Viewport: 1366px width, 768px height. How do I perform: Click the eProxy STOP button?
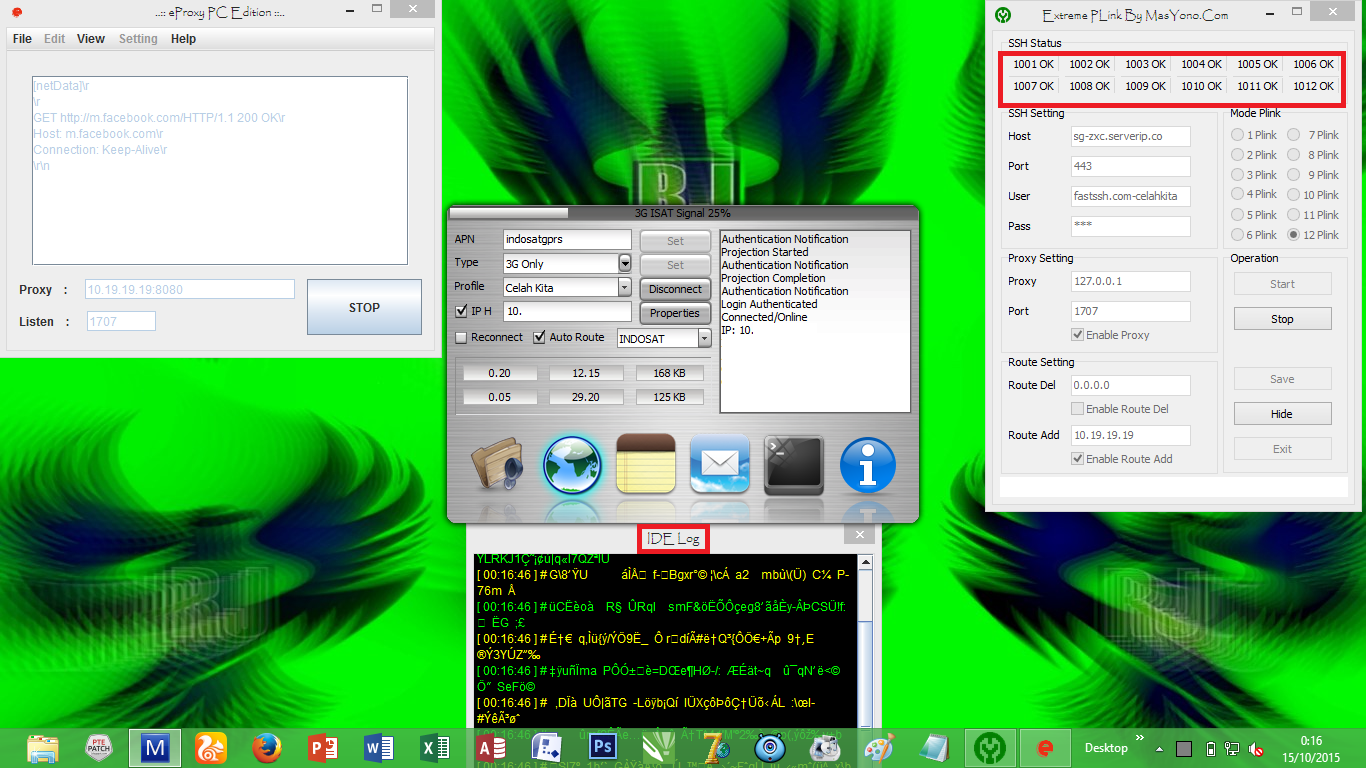click(364, 308)
